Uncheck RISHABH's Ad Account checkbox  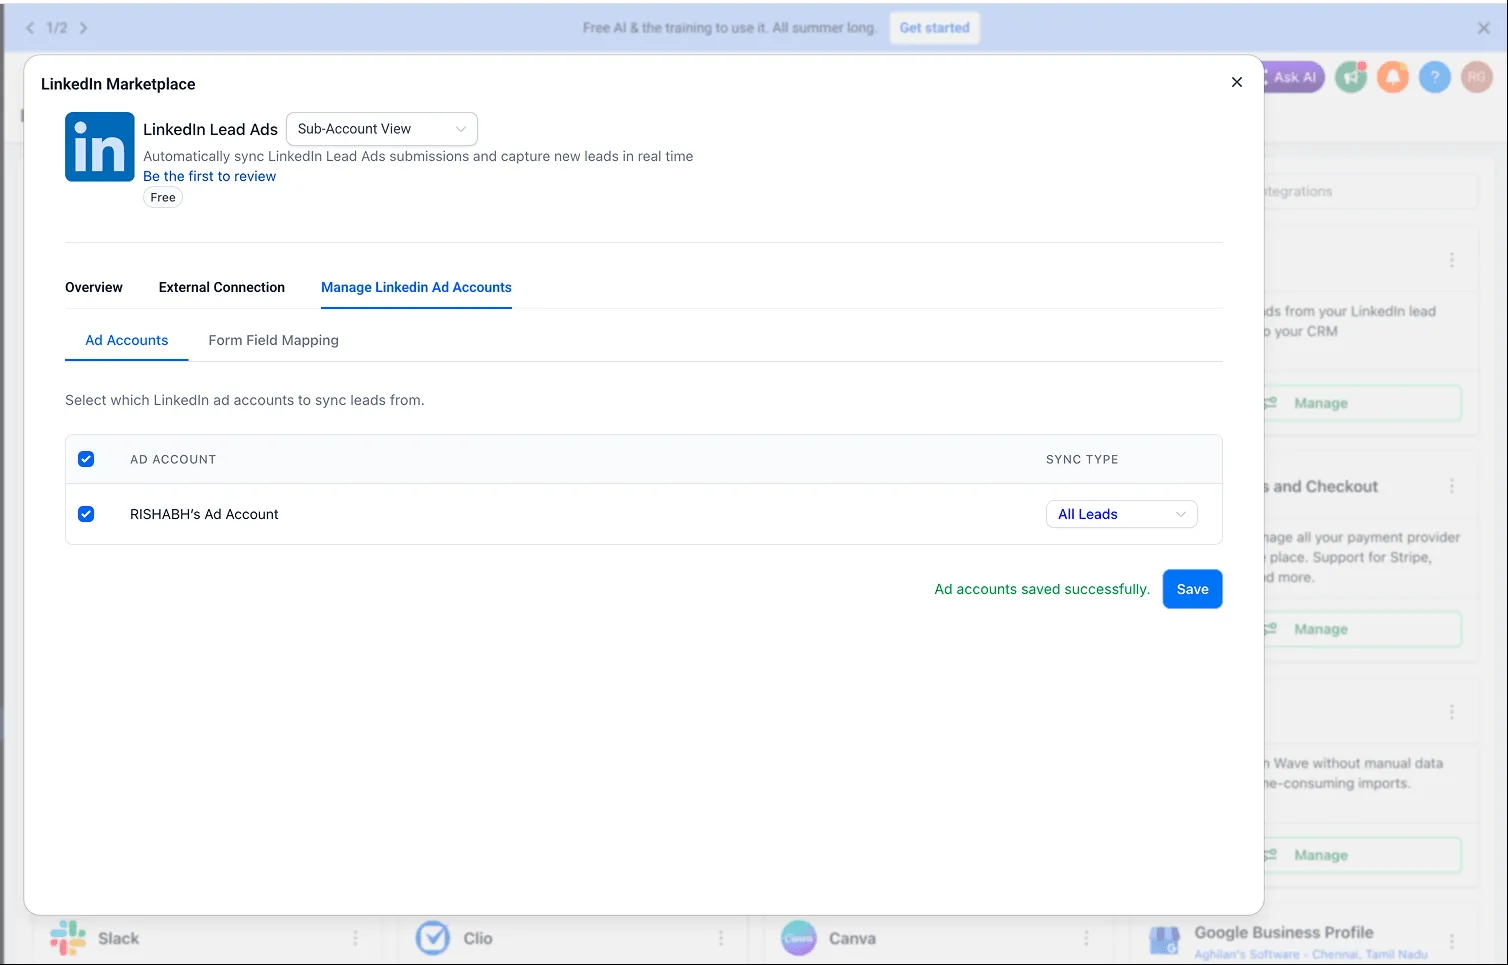[86, 514]
